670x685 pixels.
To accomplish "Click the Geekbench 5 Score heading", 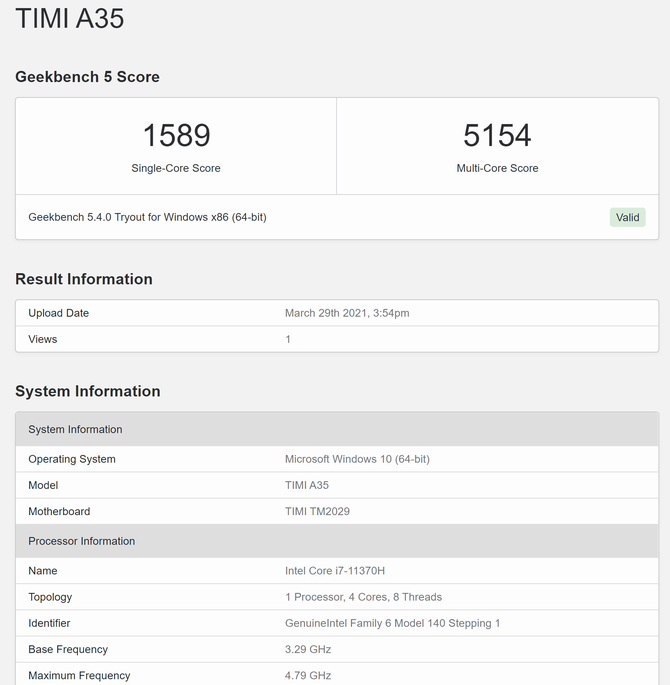I will point(87,77).
